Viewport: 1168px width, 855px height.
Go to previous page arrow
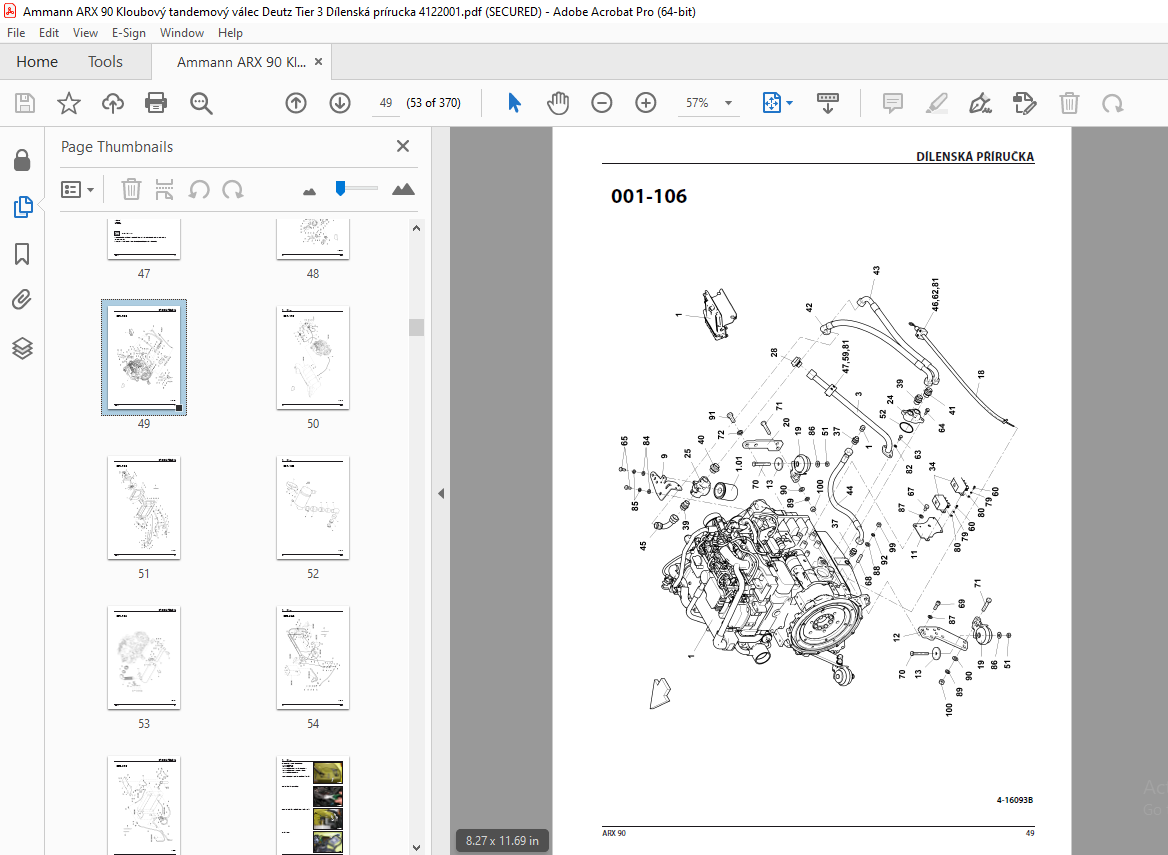point(296,103)
